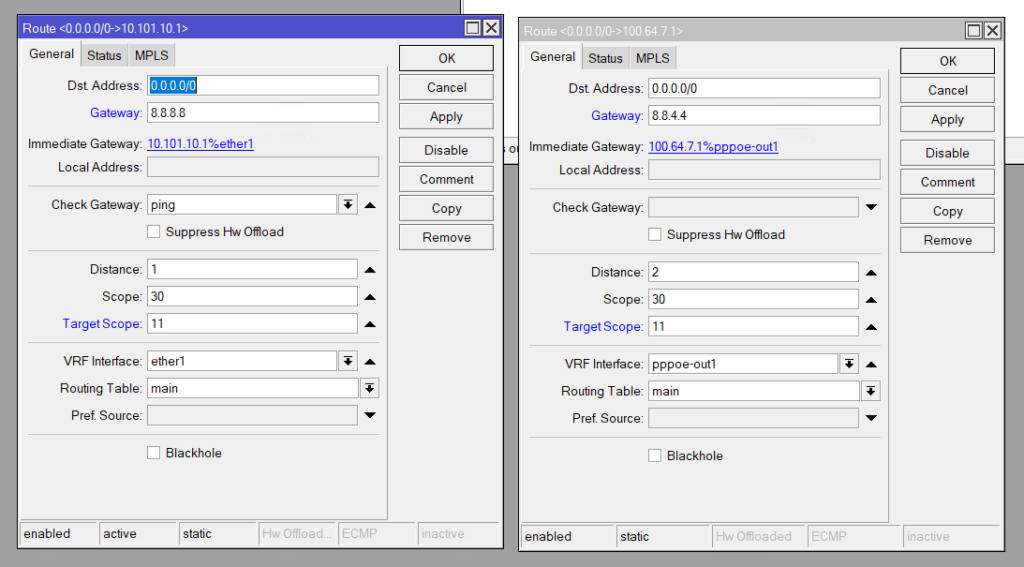Open VRF Interface ether1 dropdown

tap(348, 361)
